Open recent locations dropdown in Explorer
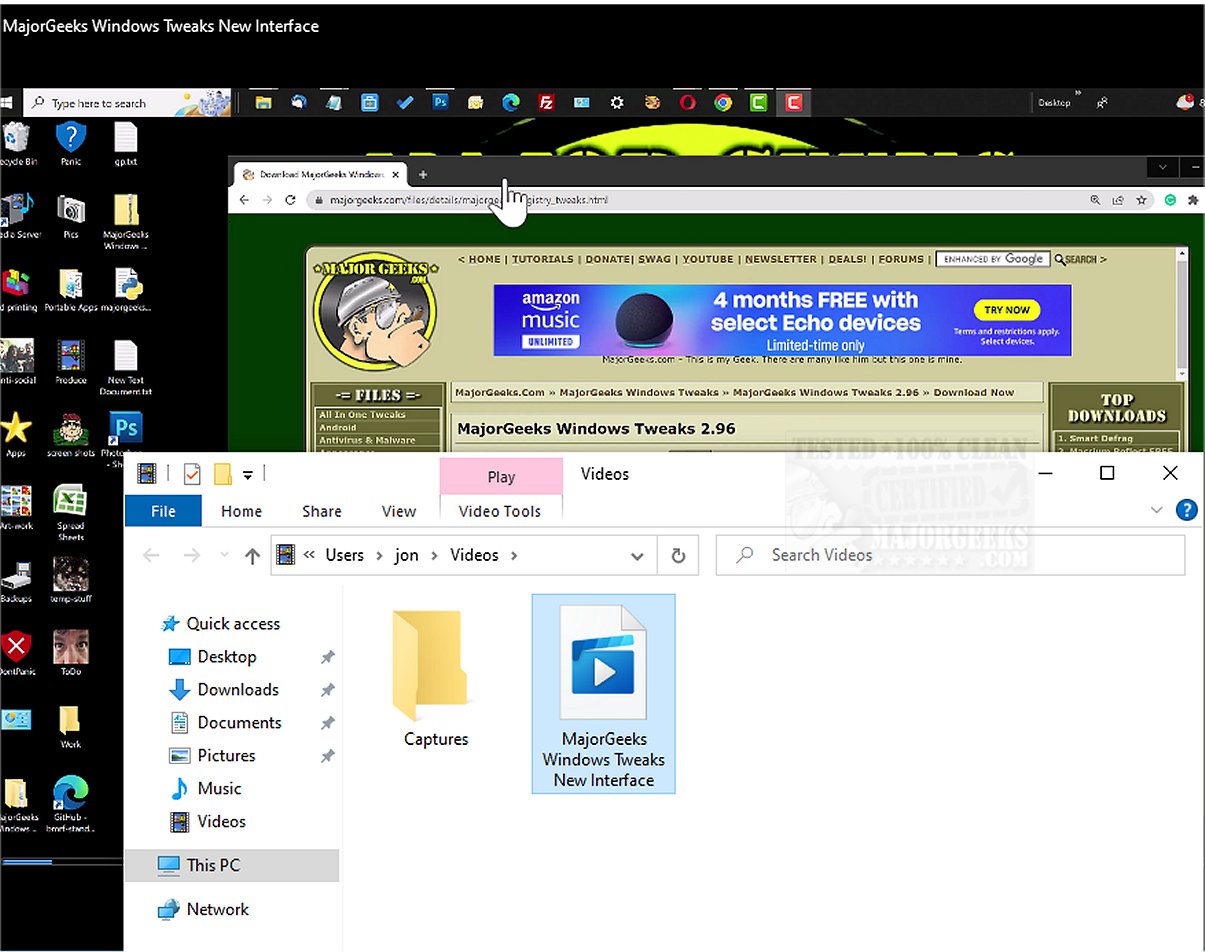 click(x=224, y=556)
